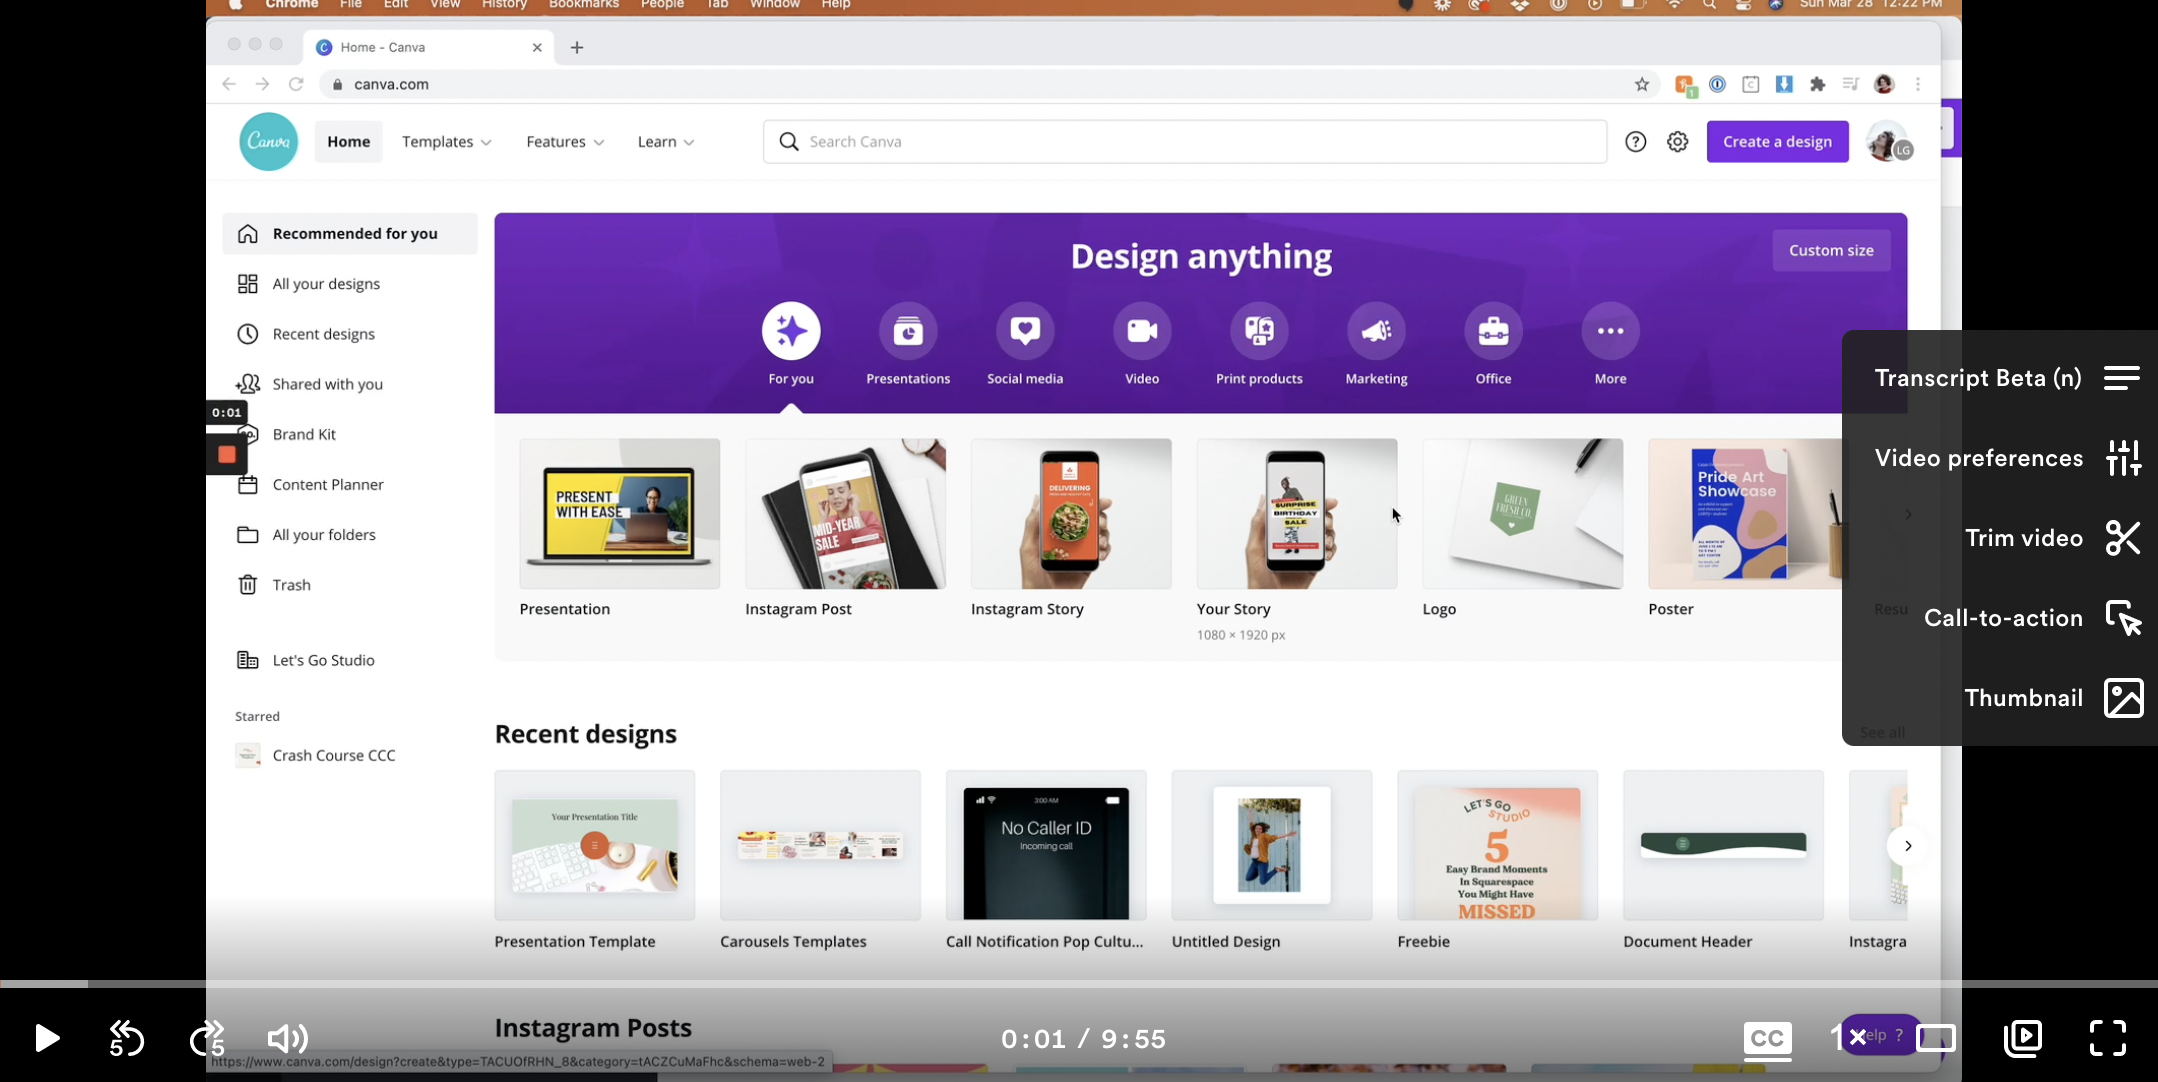Expand the Features dropdown menu
2158x1082 pixels.
pos(565,142)
